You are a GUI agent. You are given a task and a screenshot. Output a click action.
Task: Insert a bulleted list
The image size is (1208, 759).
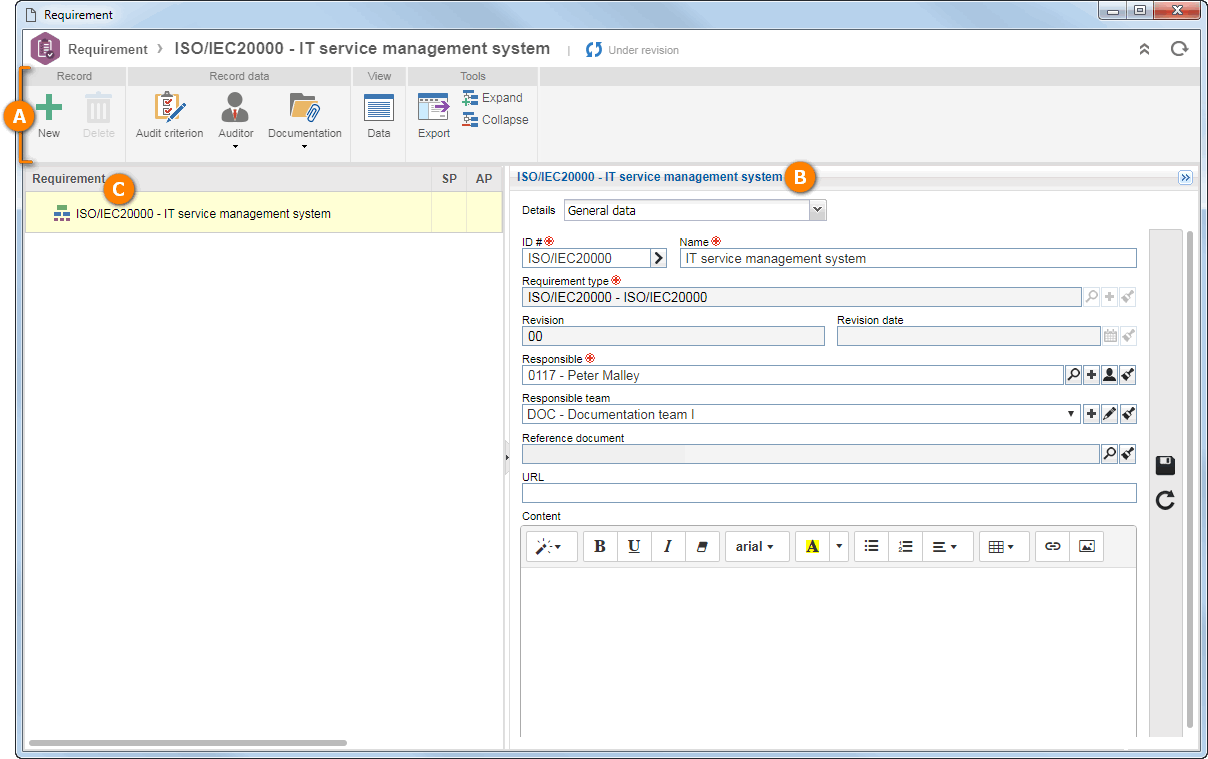871,547
